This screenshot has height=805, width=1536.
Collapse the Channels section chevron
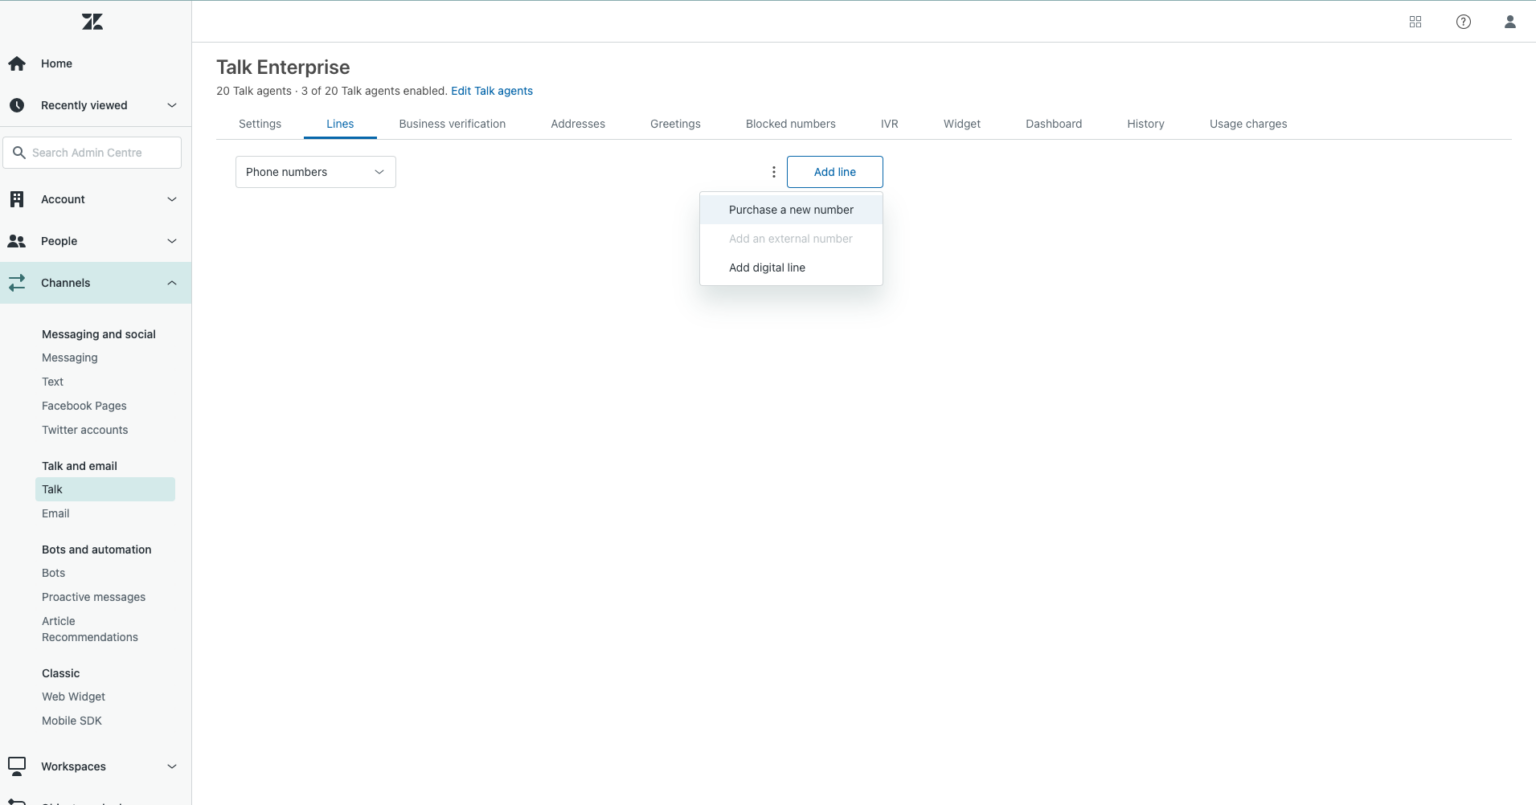171,282
